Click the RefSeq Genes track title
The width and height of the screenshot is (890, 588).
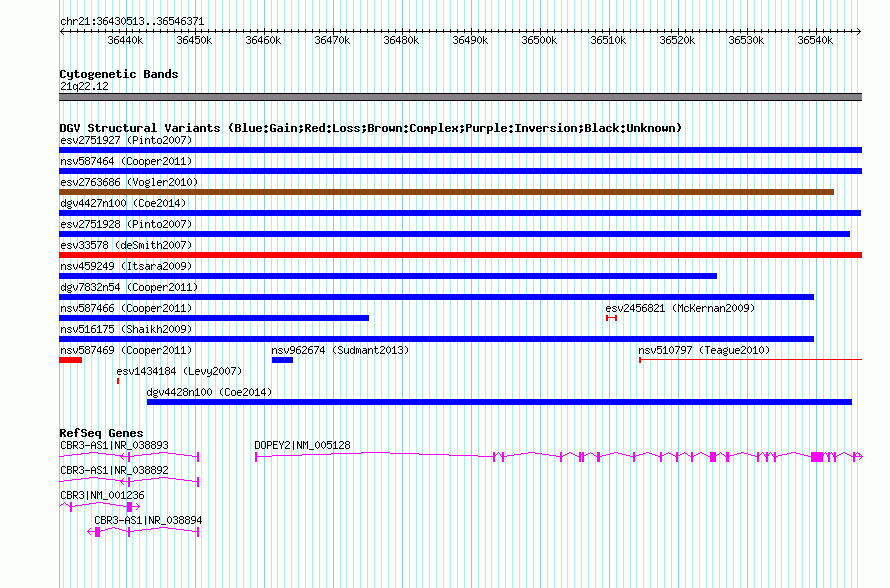(x=102, y=433)
